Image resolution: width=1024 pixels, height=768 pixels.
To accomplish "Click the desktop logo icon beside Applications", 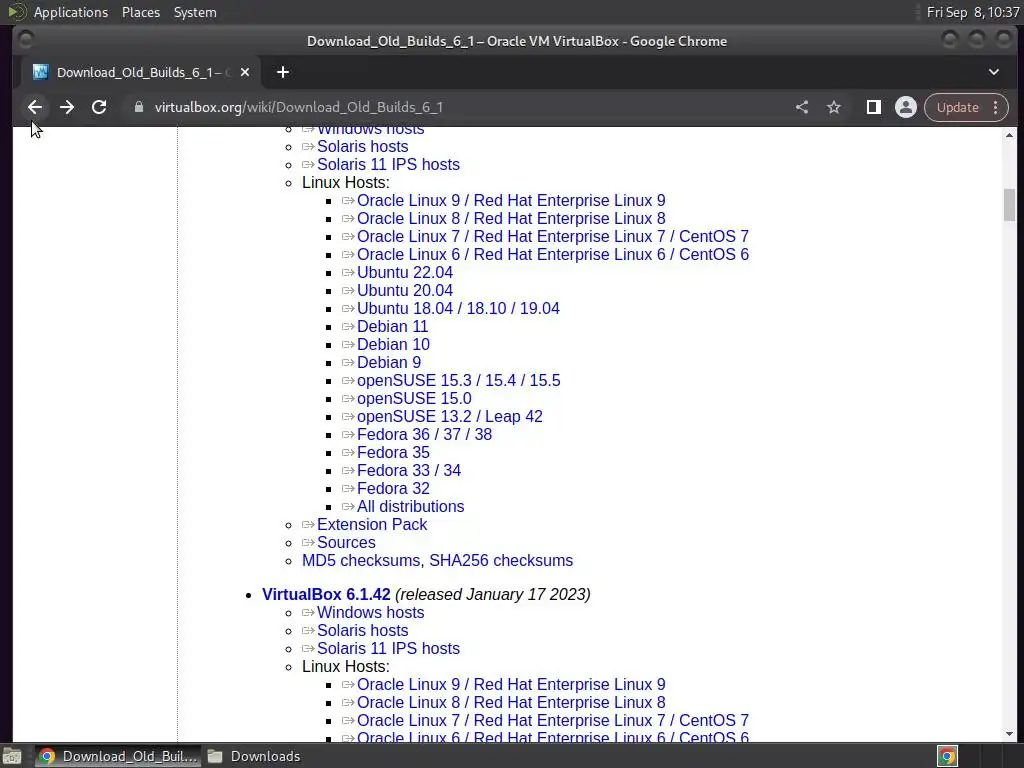I will [16, 12].
